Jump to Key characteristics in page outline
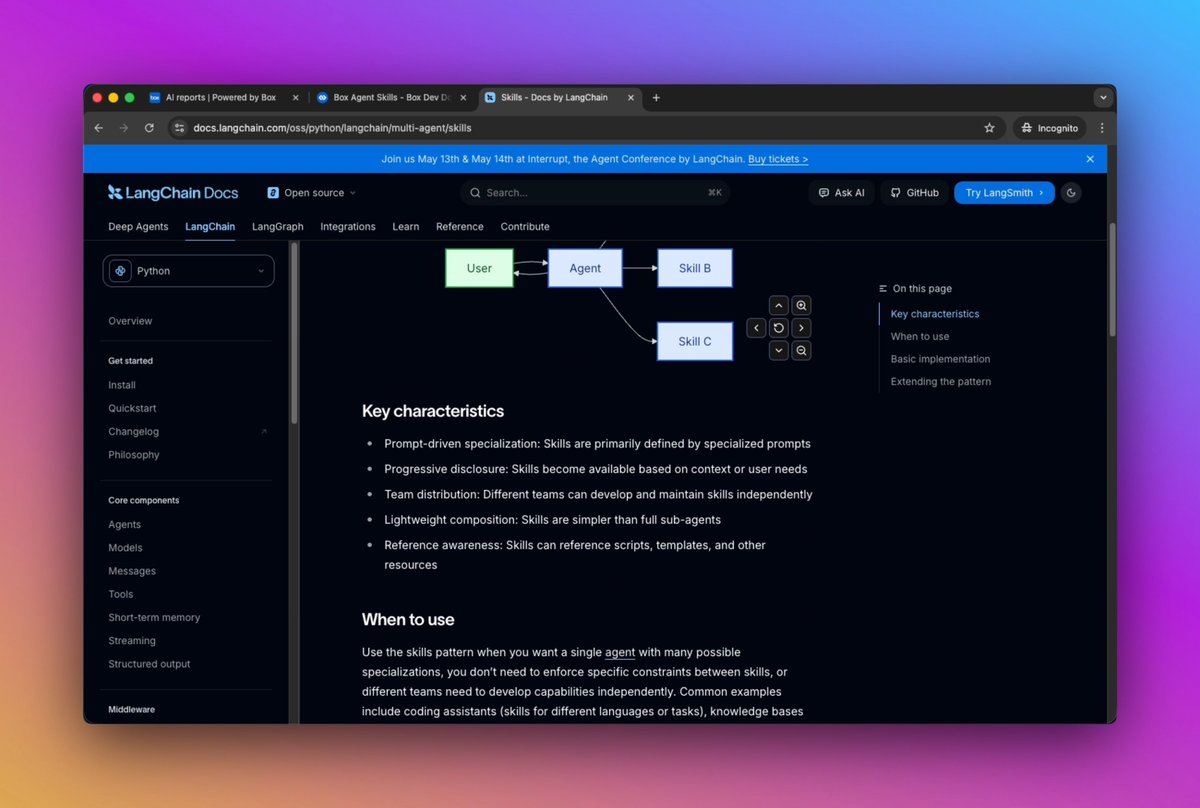 935,314
